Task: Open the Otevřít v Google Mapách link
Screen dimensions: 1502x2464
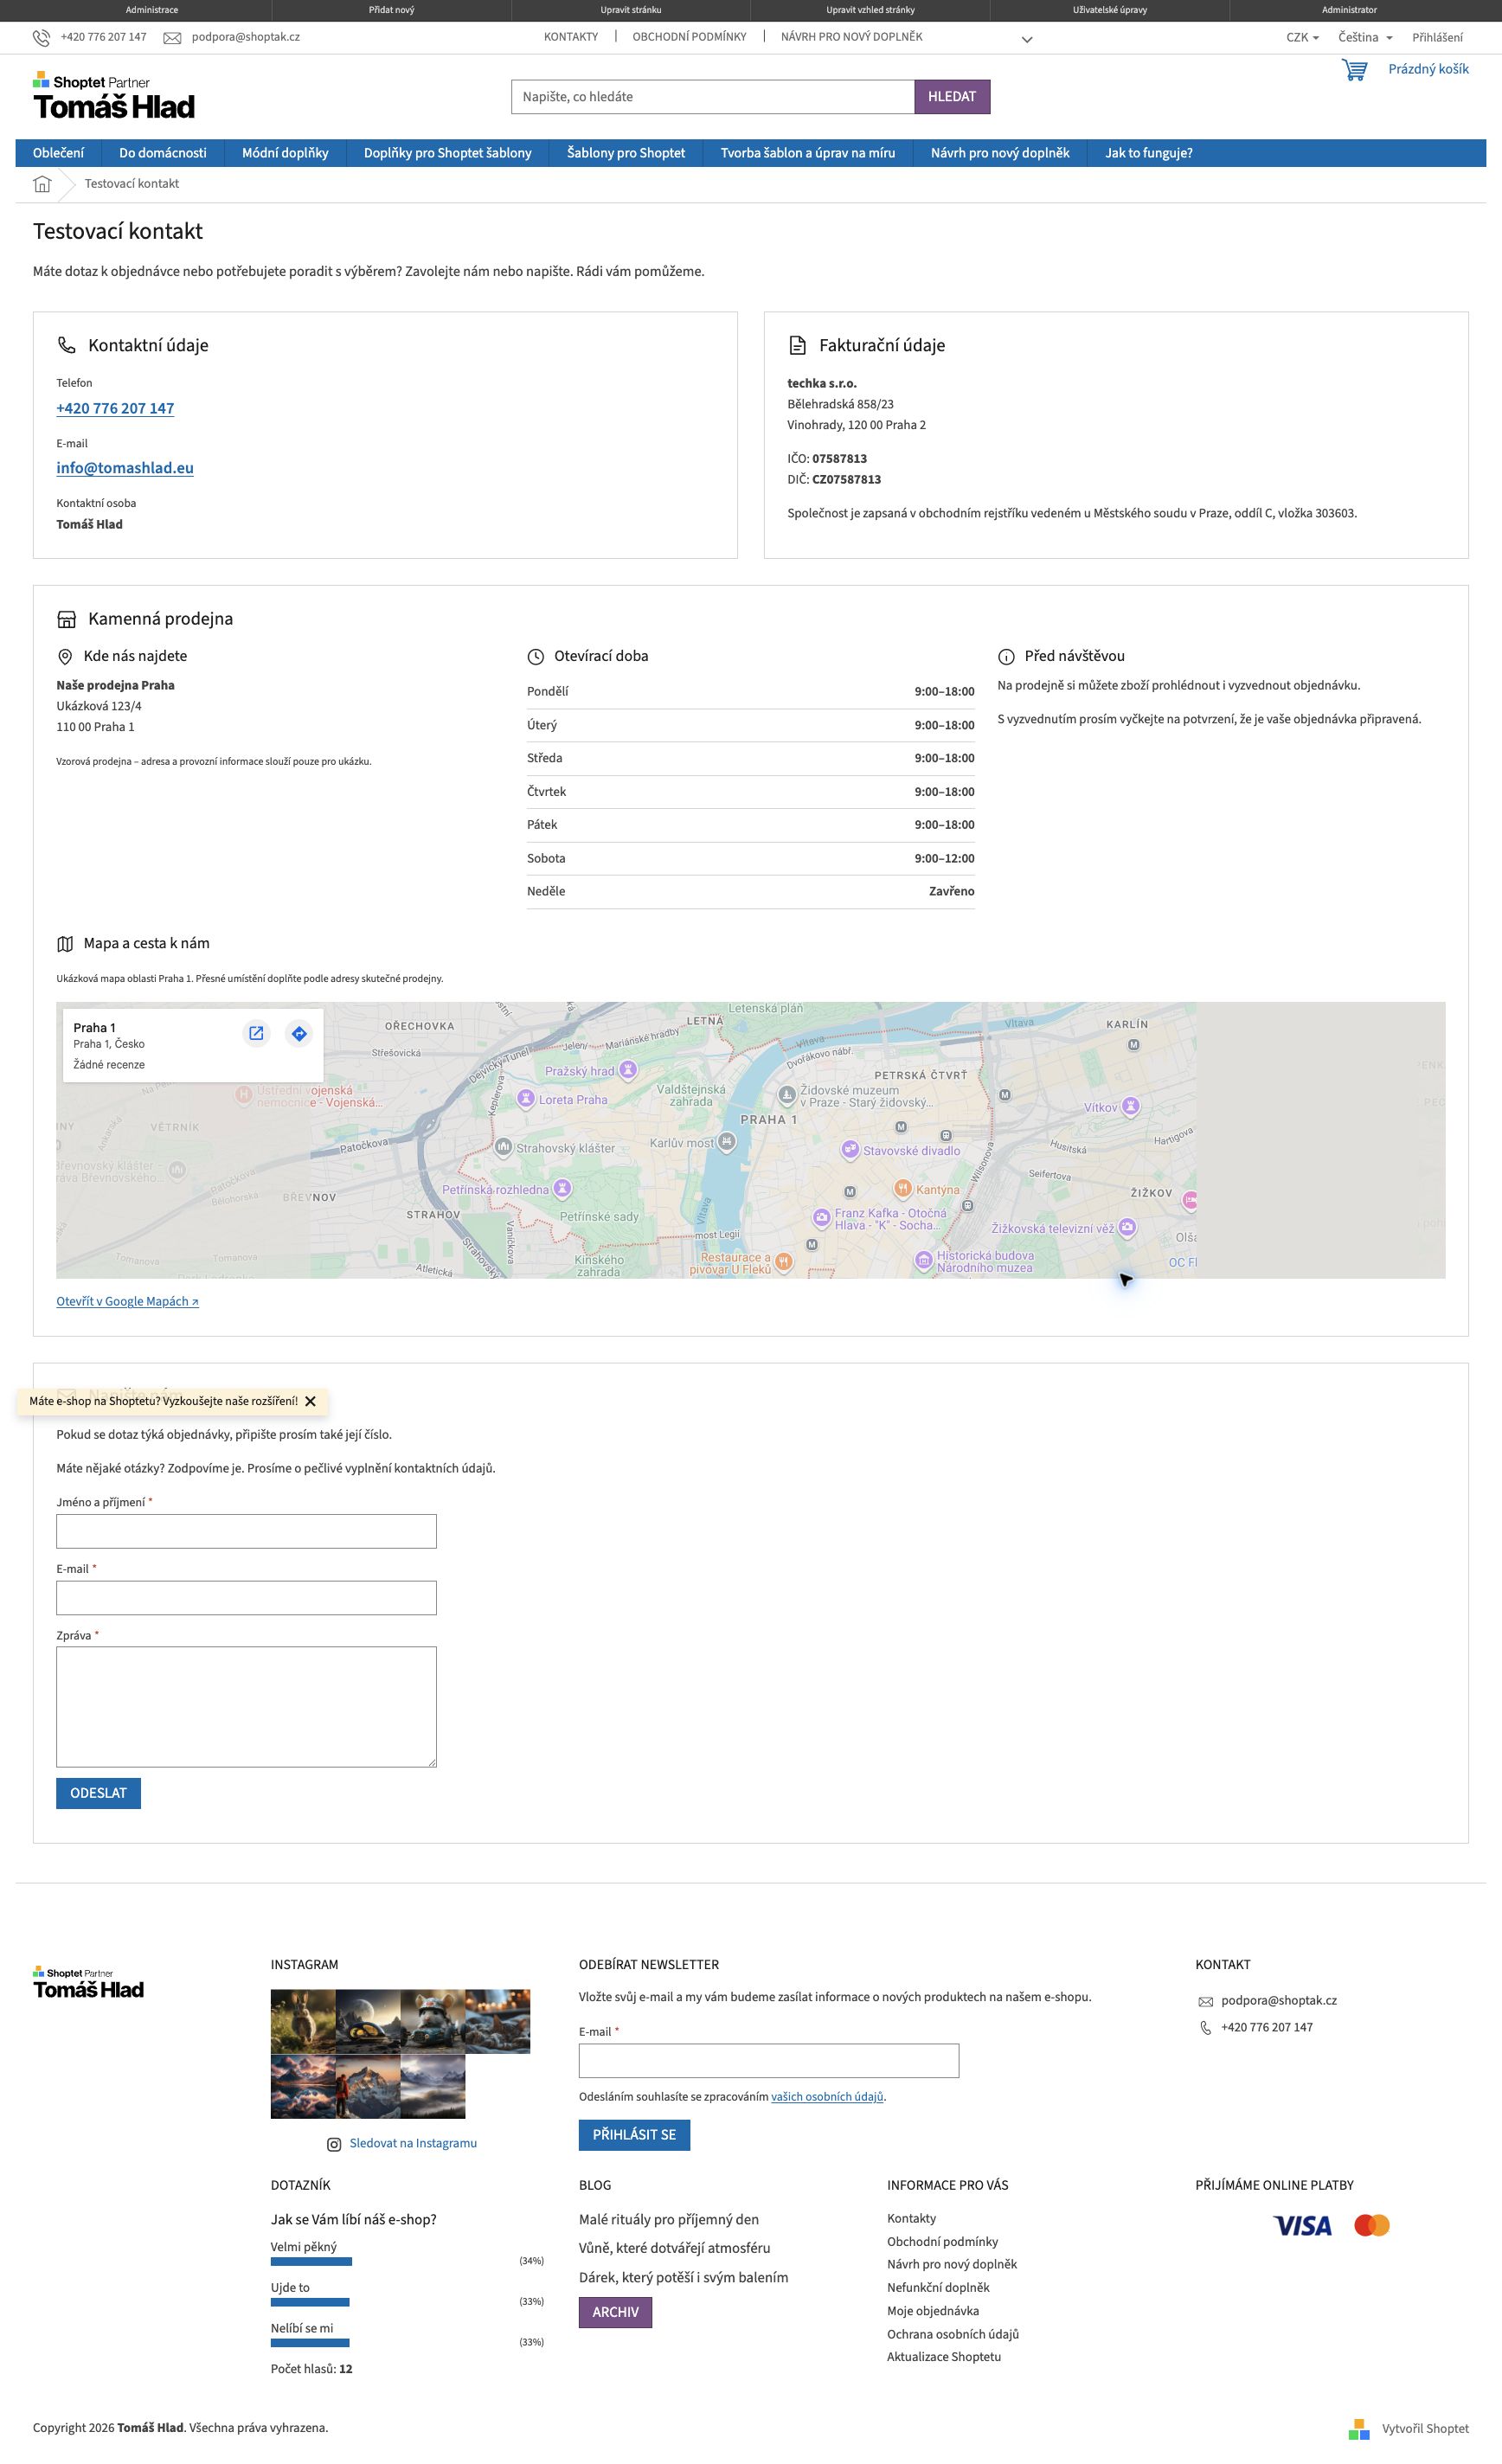Action: click(x=127, y=1301)
